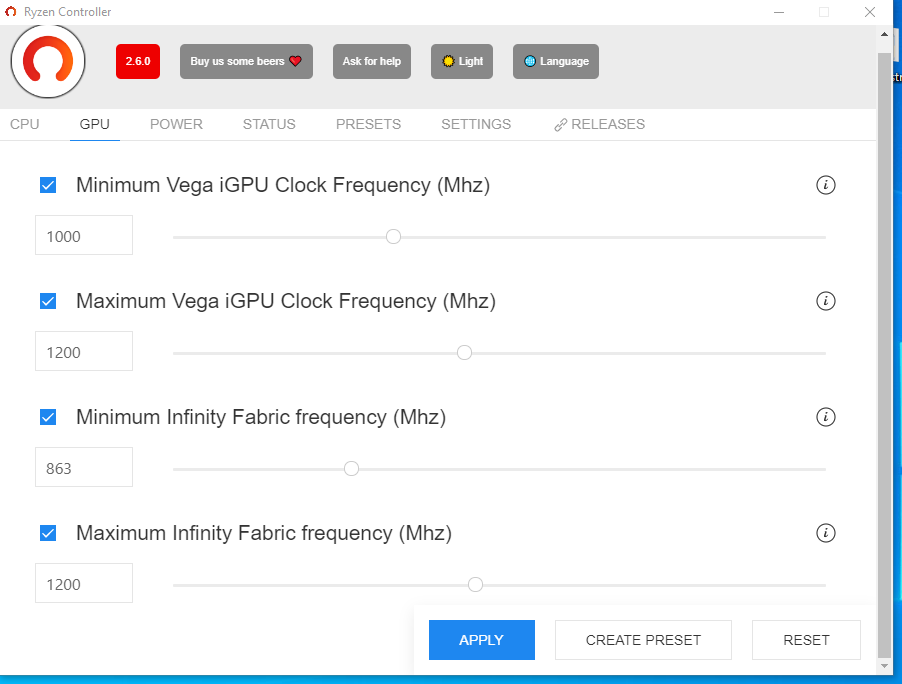Click info icon for Minimum Vega iGPU Clock
The height and width of the screenshot is (684, 902).
825,185
